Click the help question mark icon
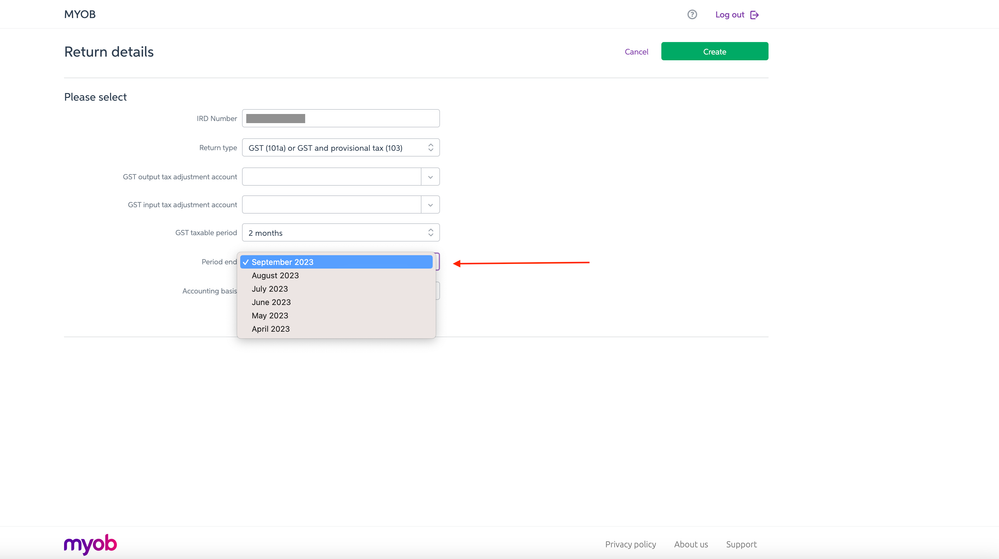This screenshot has width=999, height=559. click(692, 15)
